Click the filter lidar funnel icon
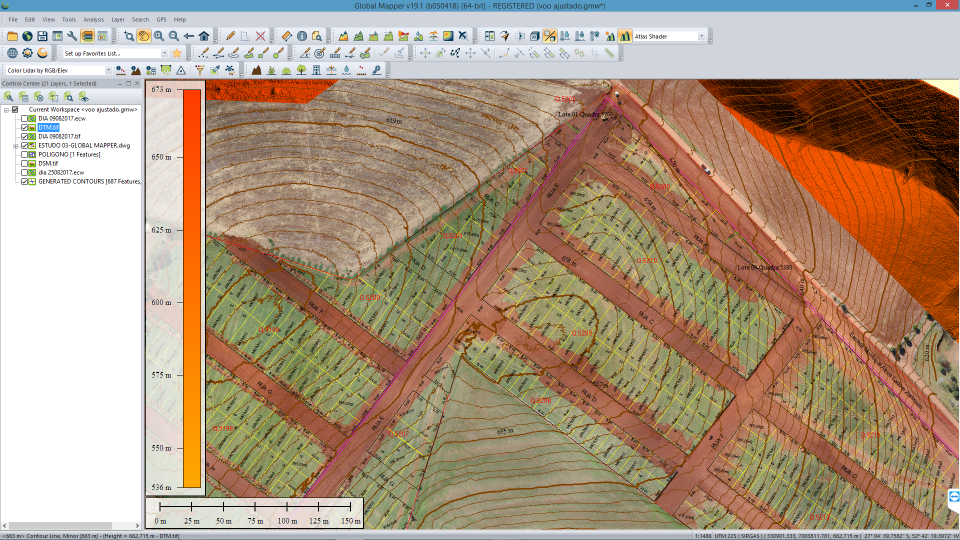Screen dimensions: 960x540 pos(200,70)
